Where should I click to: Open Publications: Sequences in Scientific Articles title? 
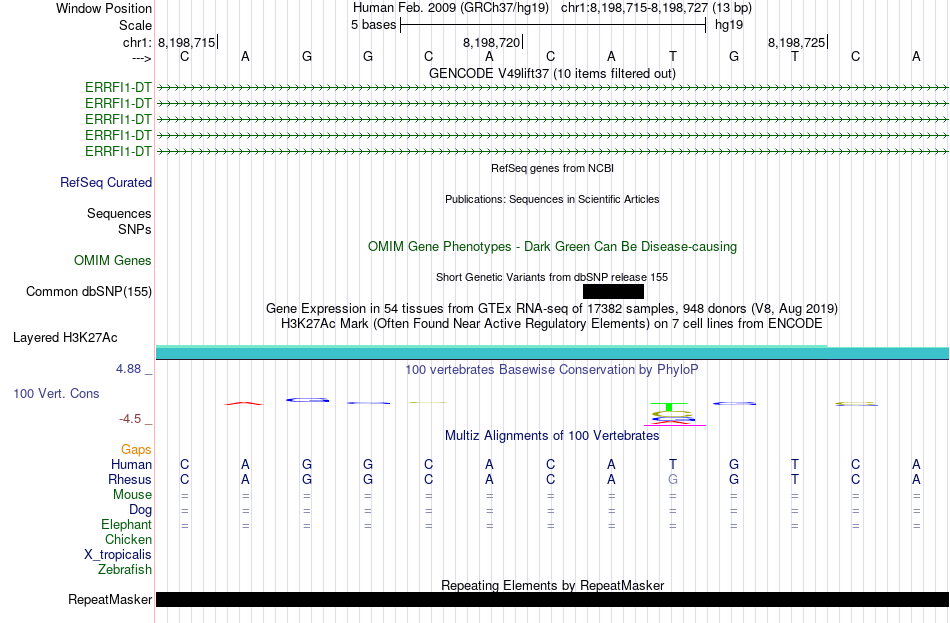tap(552, 199)
